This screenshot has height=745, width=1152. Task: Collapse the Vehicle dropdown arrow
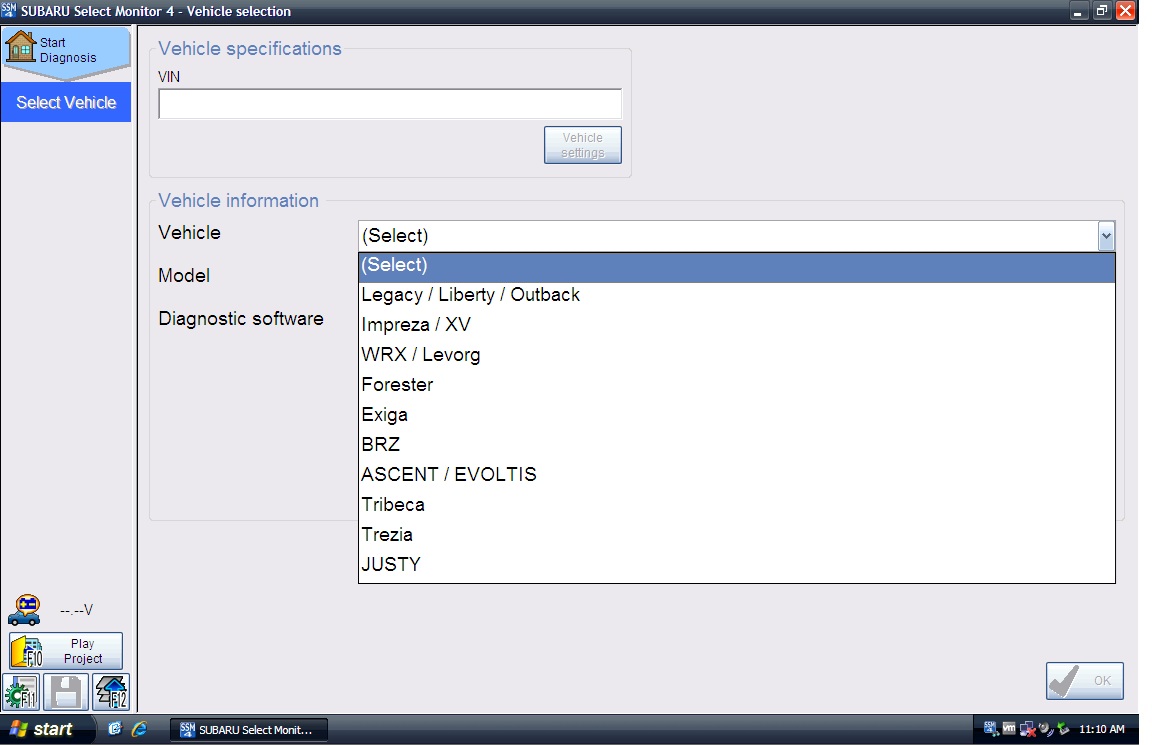pyautogui.click(x=1106, y=237)
